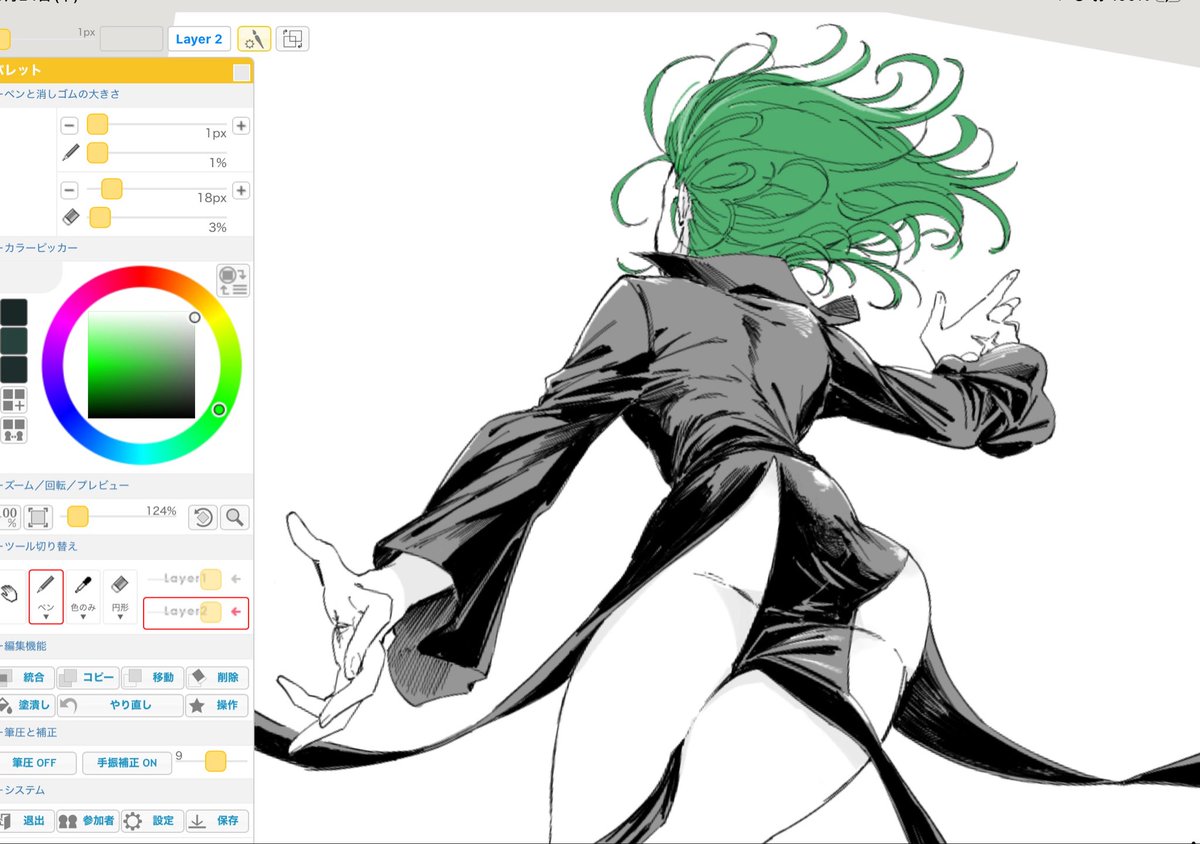Click the fit-to-screen zoom icon

coord(38,517)
